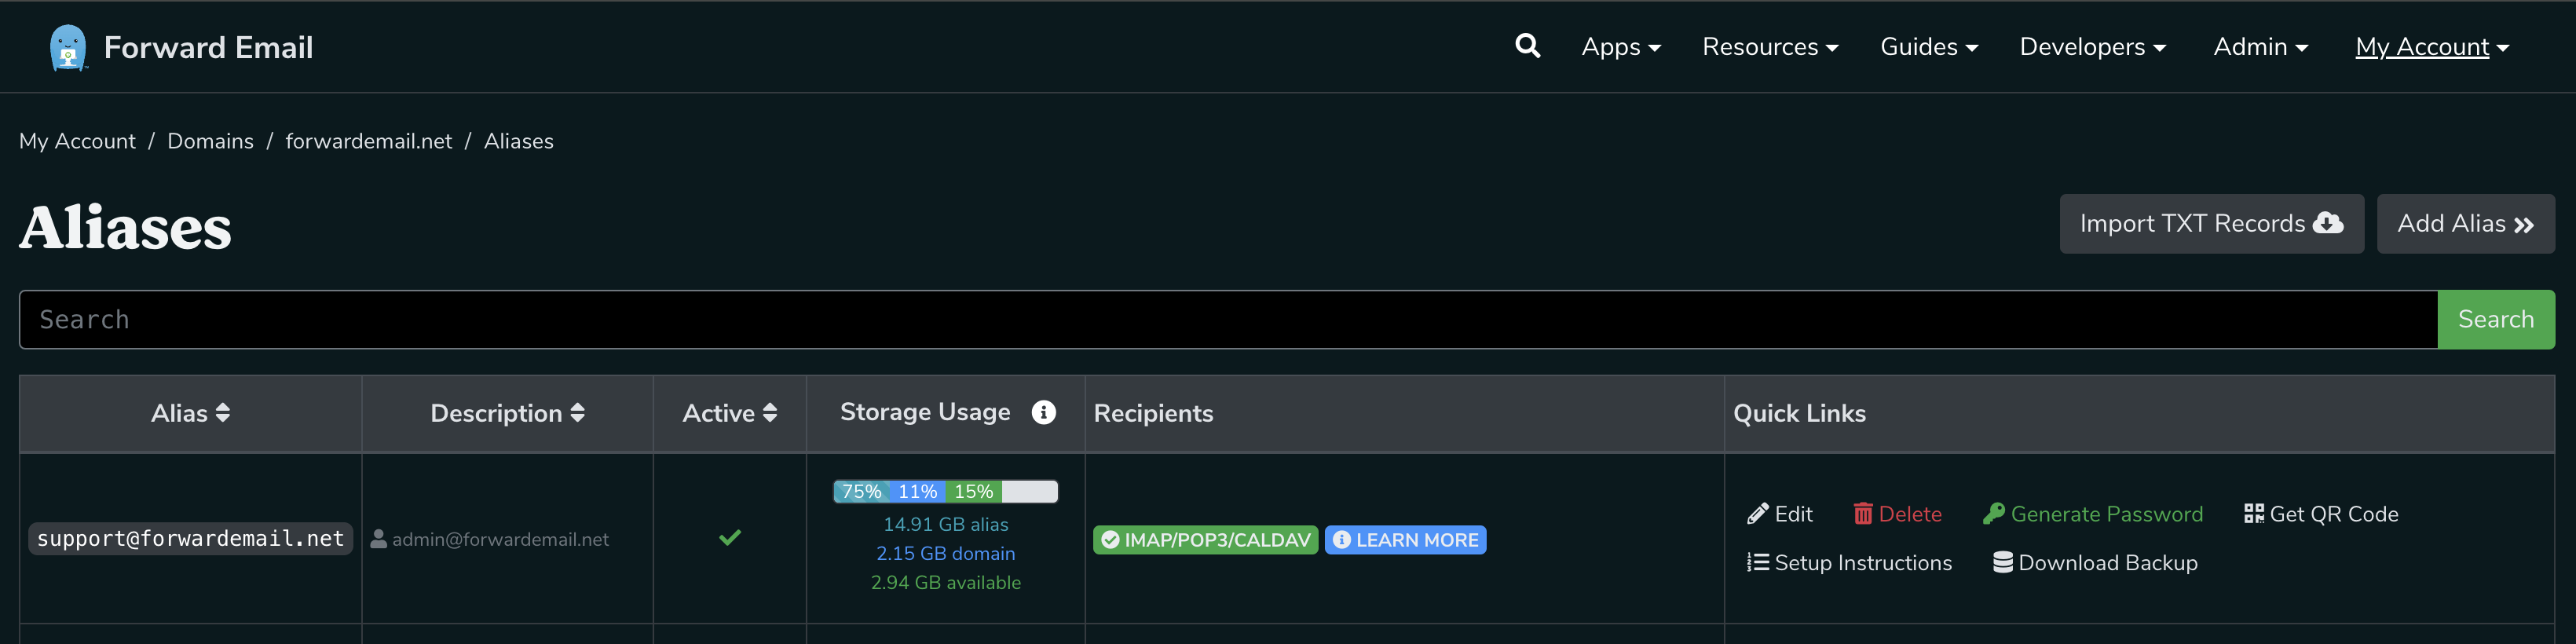Sort table by Description column
The image size is (2576, 644).
(x=507, y=413)
